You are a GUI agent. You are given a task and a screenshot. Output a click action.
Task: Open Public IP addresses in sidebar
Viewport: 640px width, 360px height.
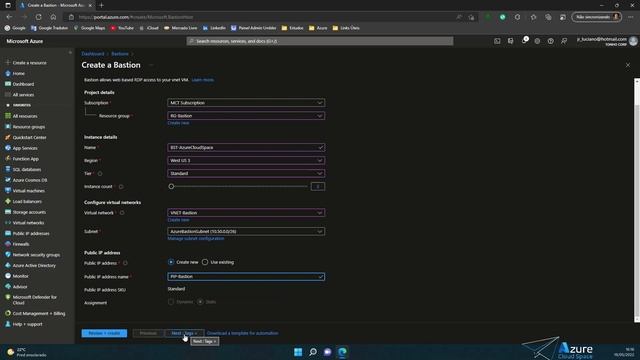(x=31, y=233)
